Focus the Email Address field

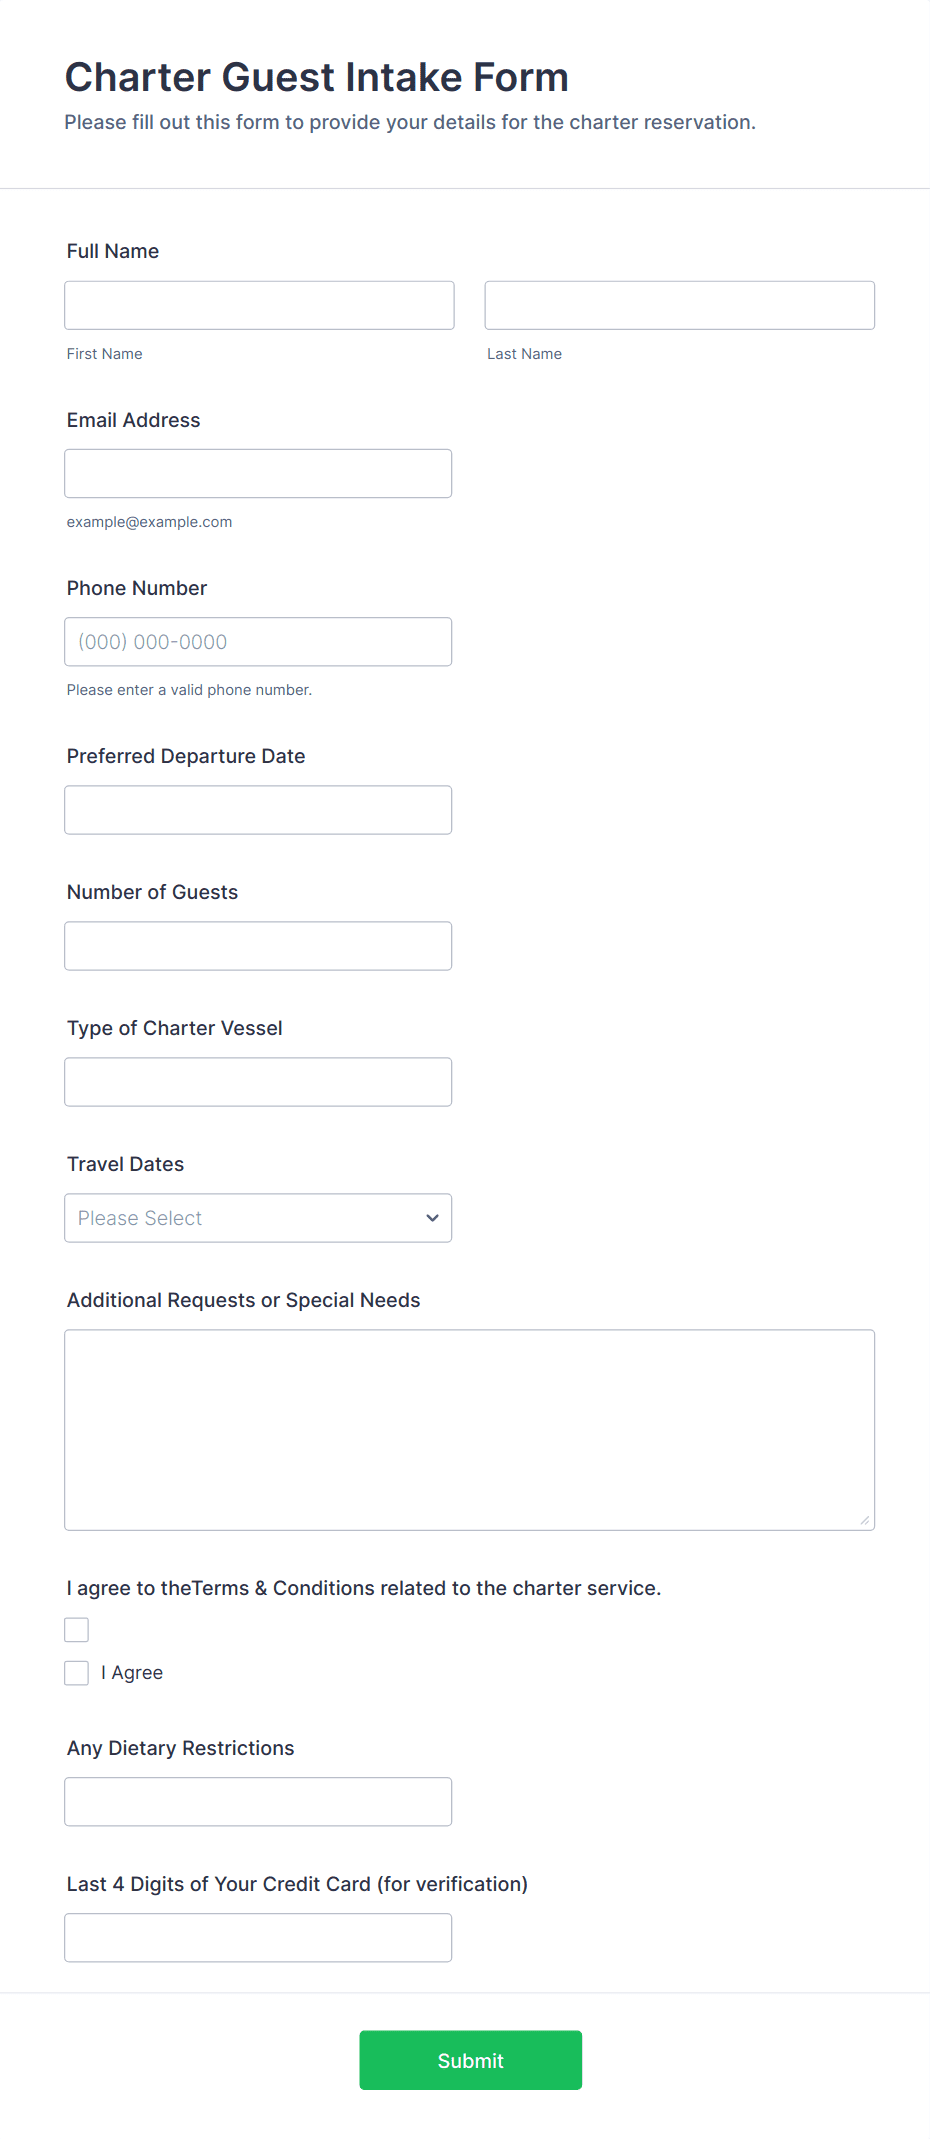(258, 473)
